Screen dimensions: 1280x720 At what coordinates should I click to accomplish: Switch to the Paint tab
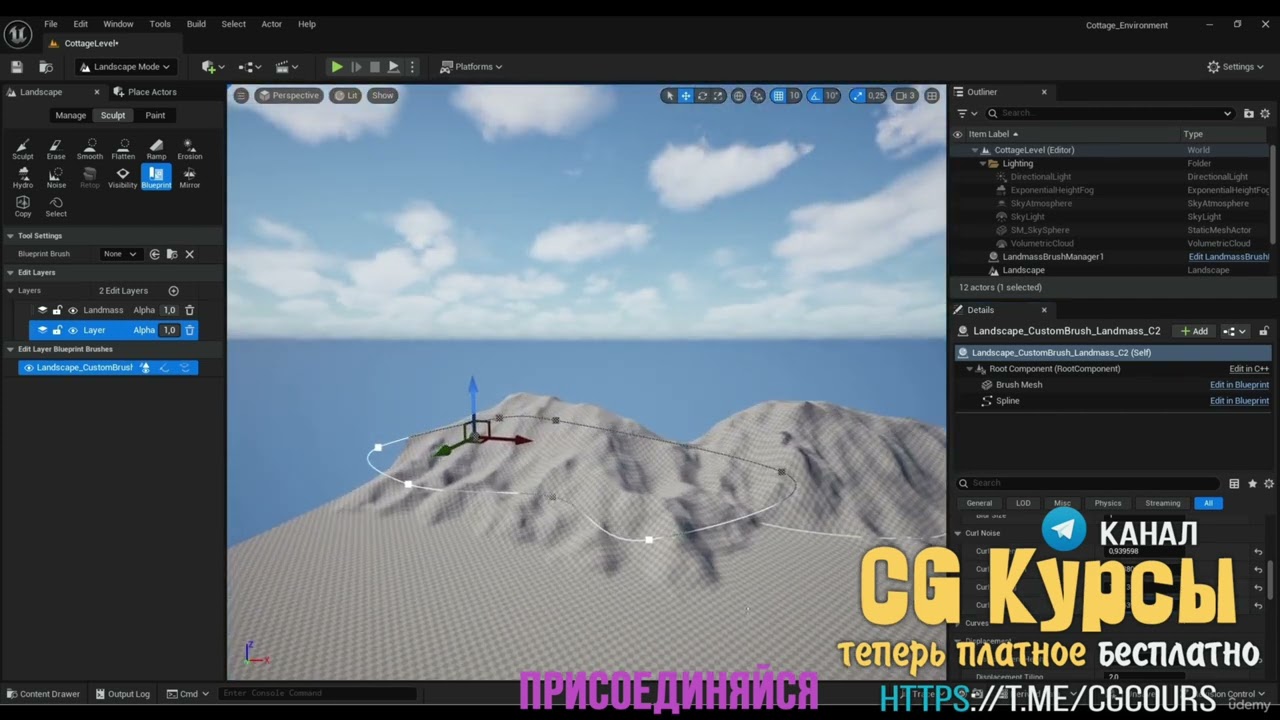pyautogui.click(x=155, y=116)
